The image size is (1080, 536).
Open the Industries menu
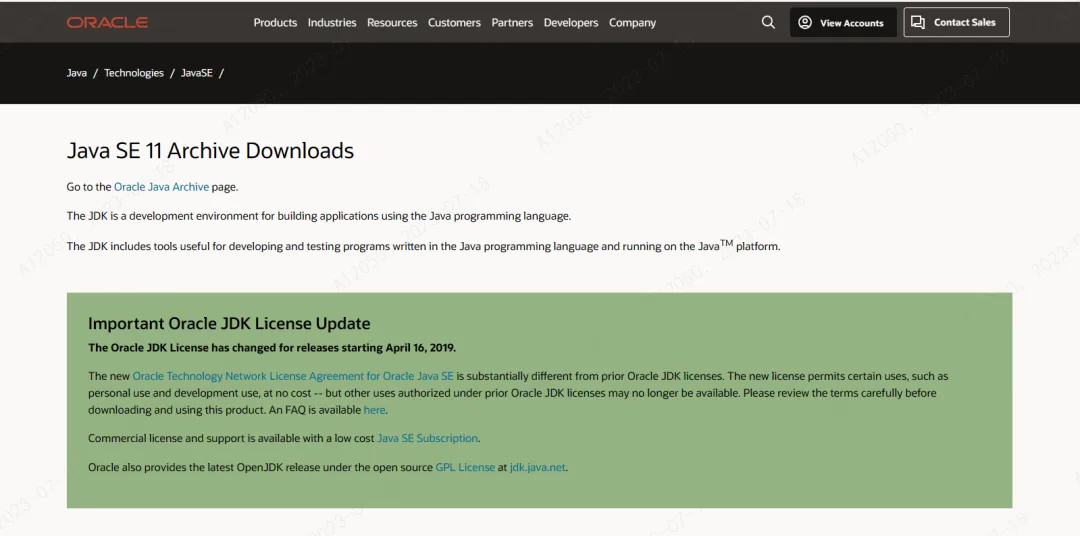332,22
